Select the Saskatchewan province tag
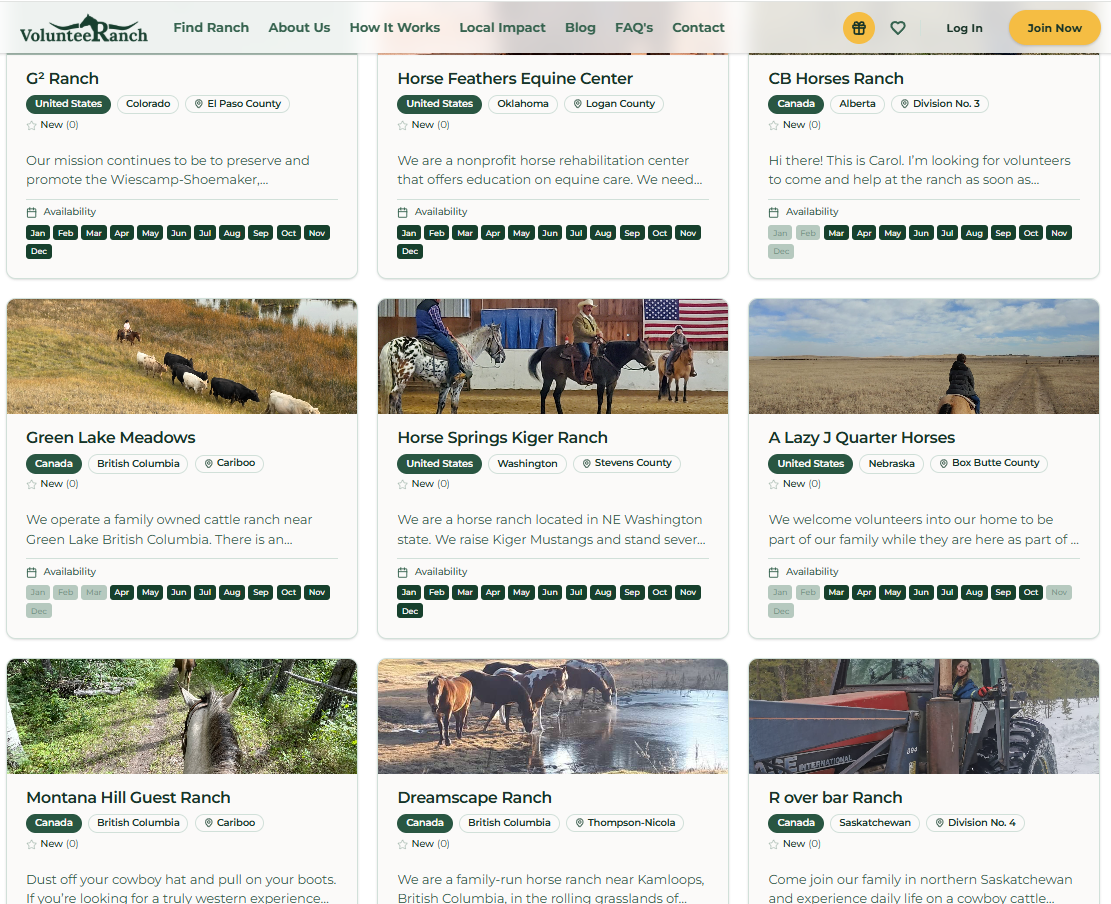The image size is (1111, 904). (875, 823)
